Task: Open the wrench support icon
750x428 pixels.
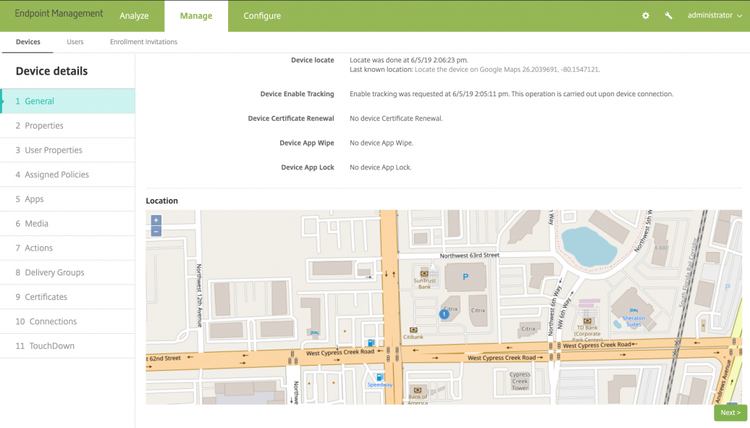Action: pos(668,15)
